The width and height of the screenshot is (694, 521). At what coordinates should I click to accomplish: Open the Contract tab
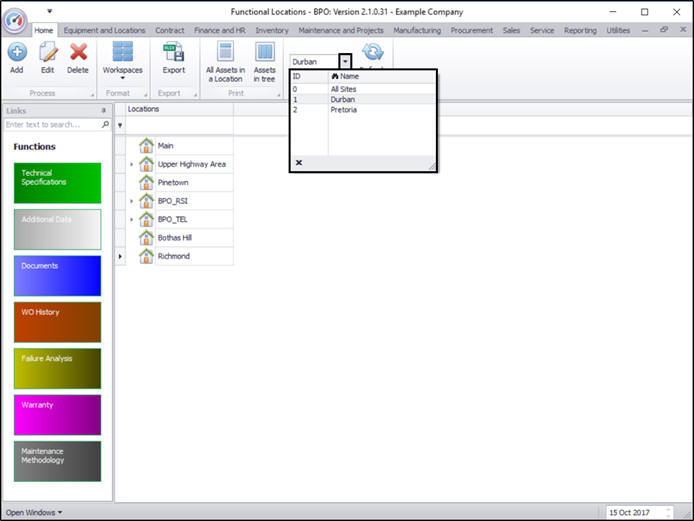pos(170,30)
